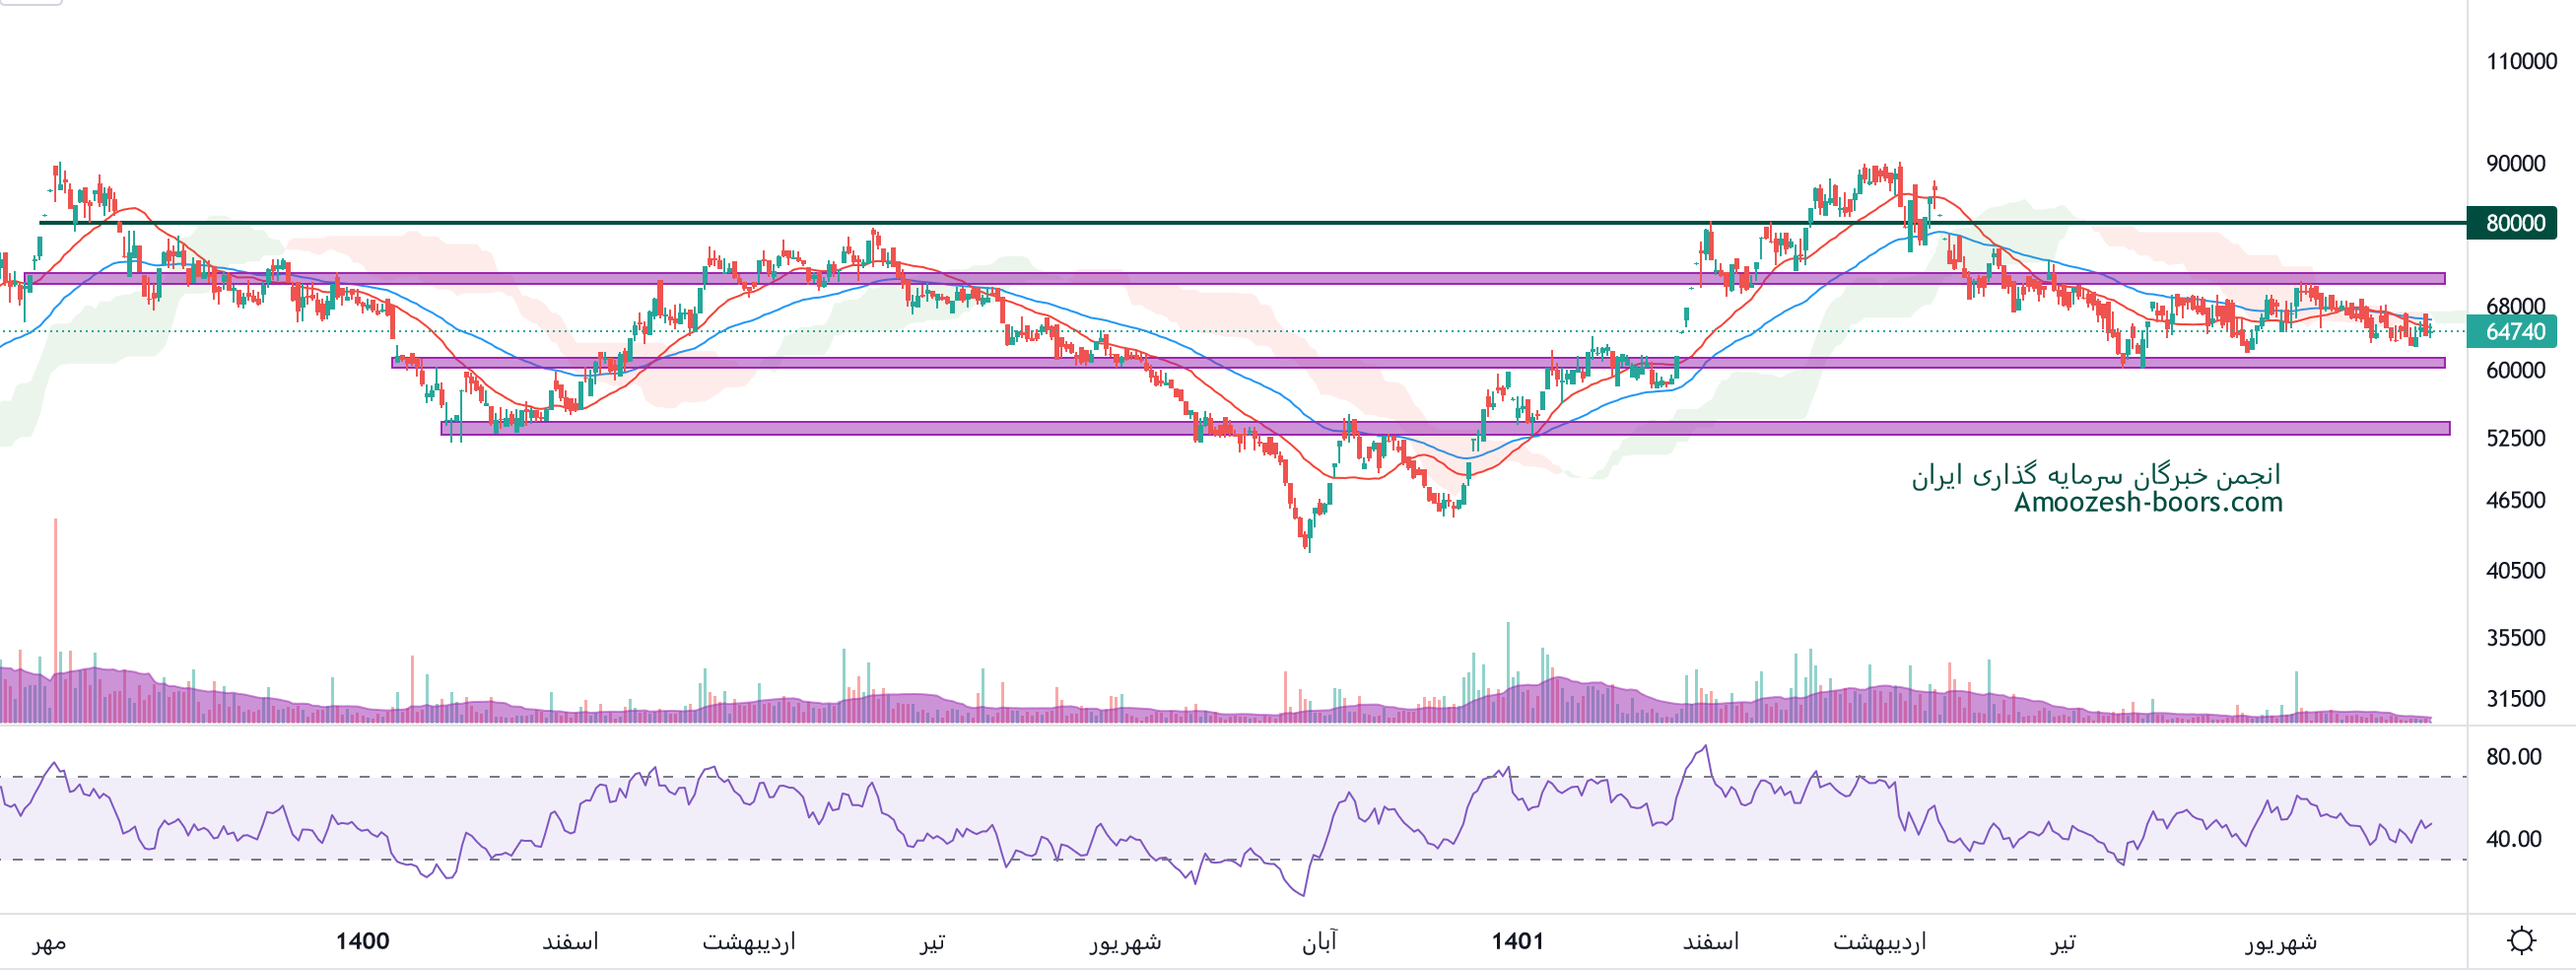The height and width of the screenshot is (970, 2576).
Task: Click the tallest volume bar at far left
Action: click(x=55, y=620)
